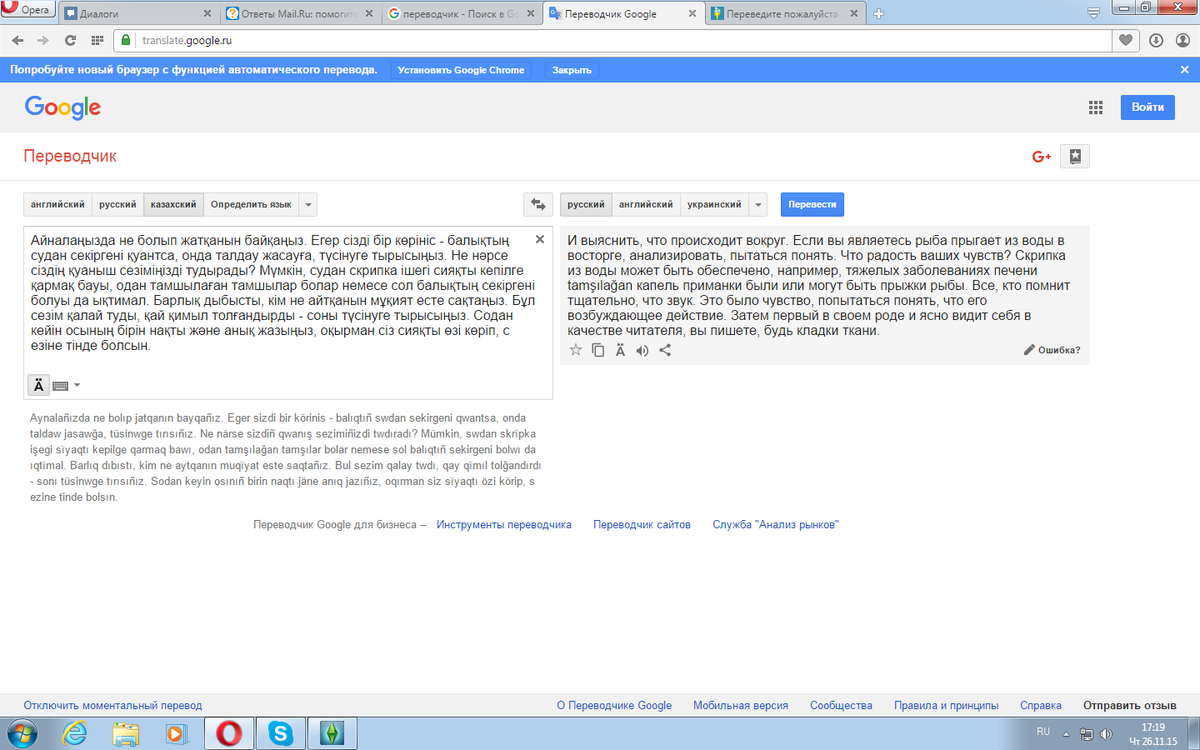The image size is (1200, 750).
Task: Select Определить язык option
Action: click(251, 204)
